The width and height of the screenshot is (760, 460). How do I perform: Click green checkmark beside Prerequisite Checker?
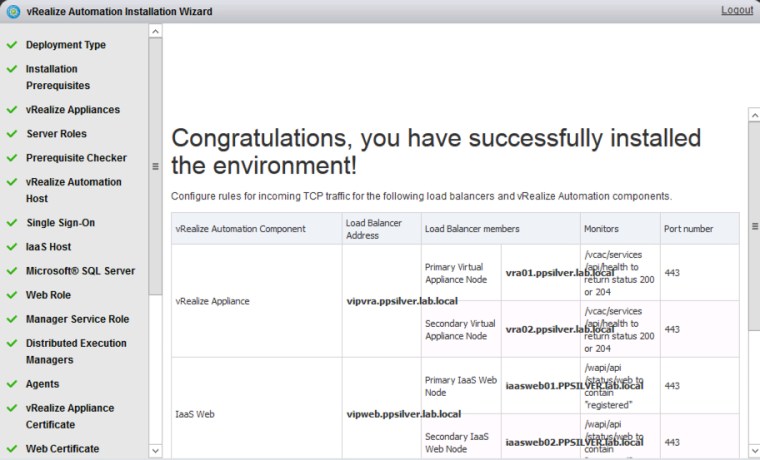pos(12,158)
